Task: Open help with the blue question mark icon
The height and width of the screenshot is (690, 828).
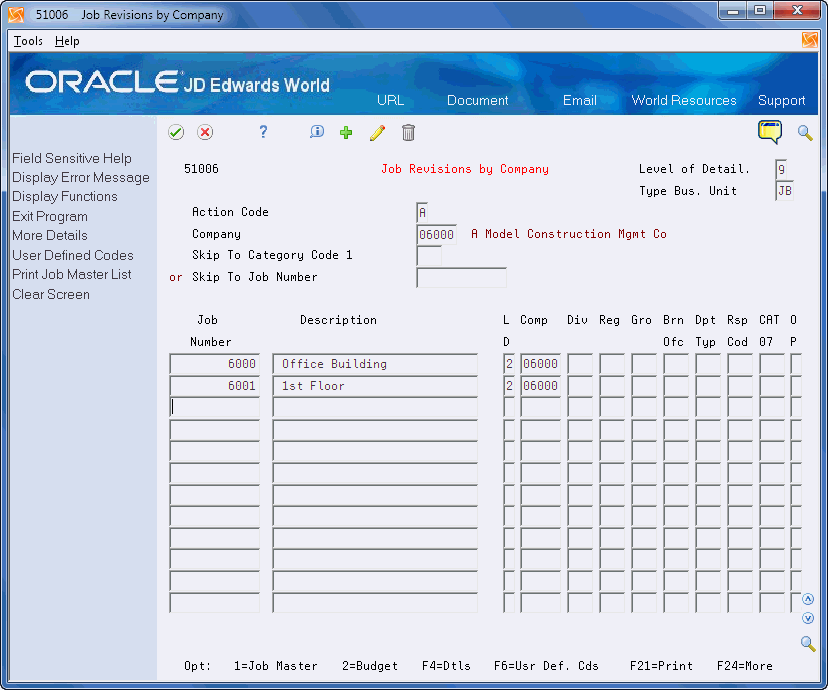Action: click(263, 132)
